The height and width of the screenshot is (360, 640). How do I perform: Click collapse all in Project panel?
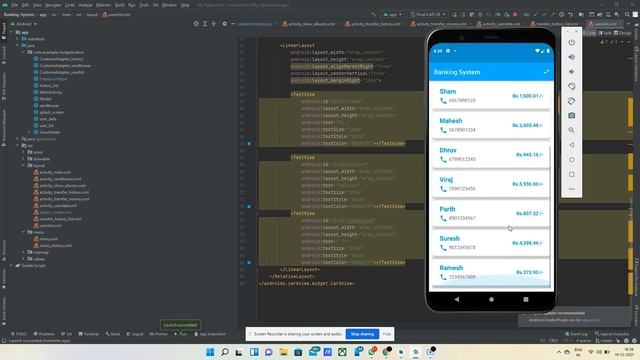[213, 24]
